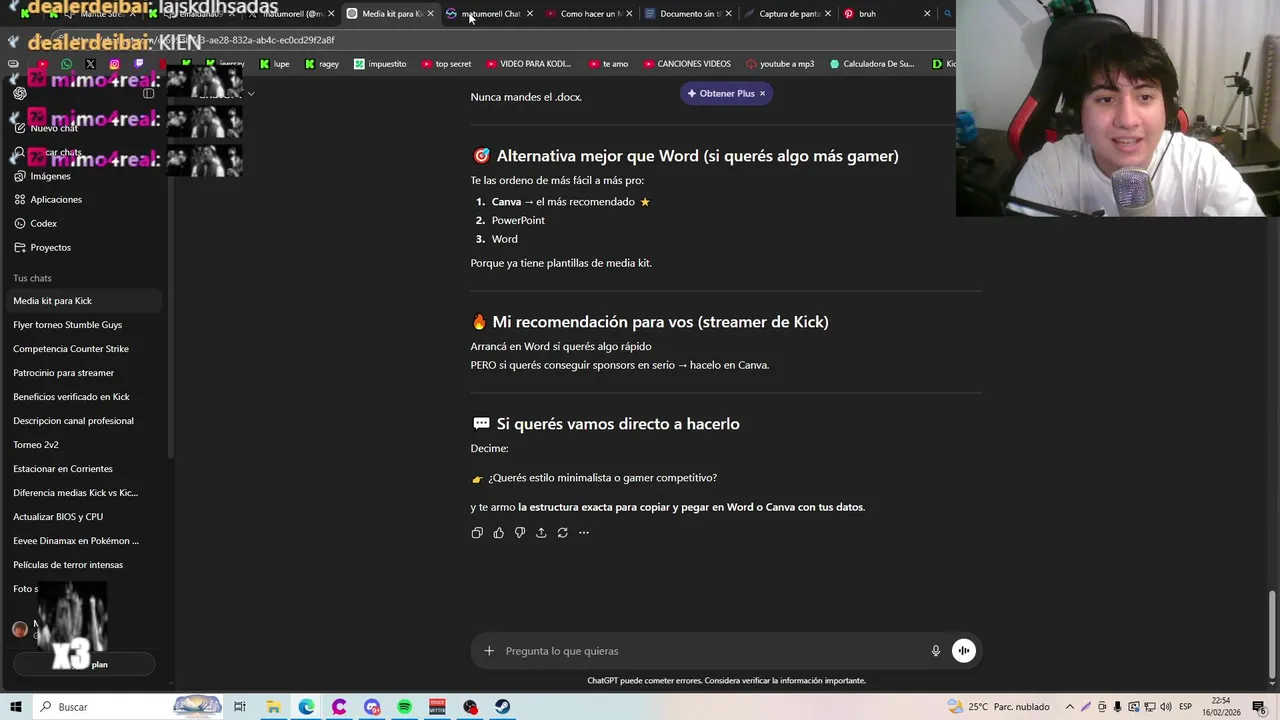
Task: Open Calculadora De Su... bookmark
Action: tap(871, 64)
